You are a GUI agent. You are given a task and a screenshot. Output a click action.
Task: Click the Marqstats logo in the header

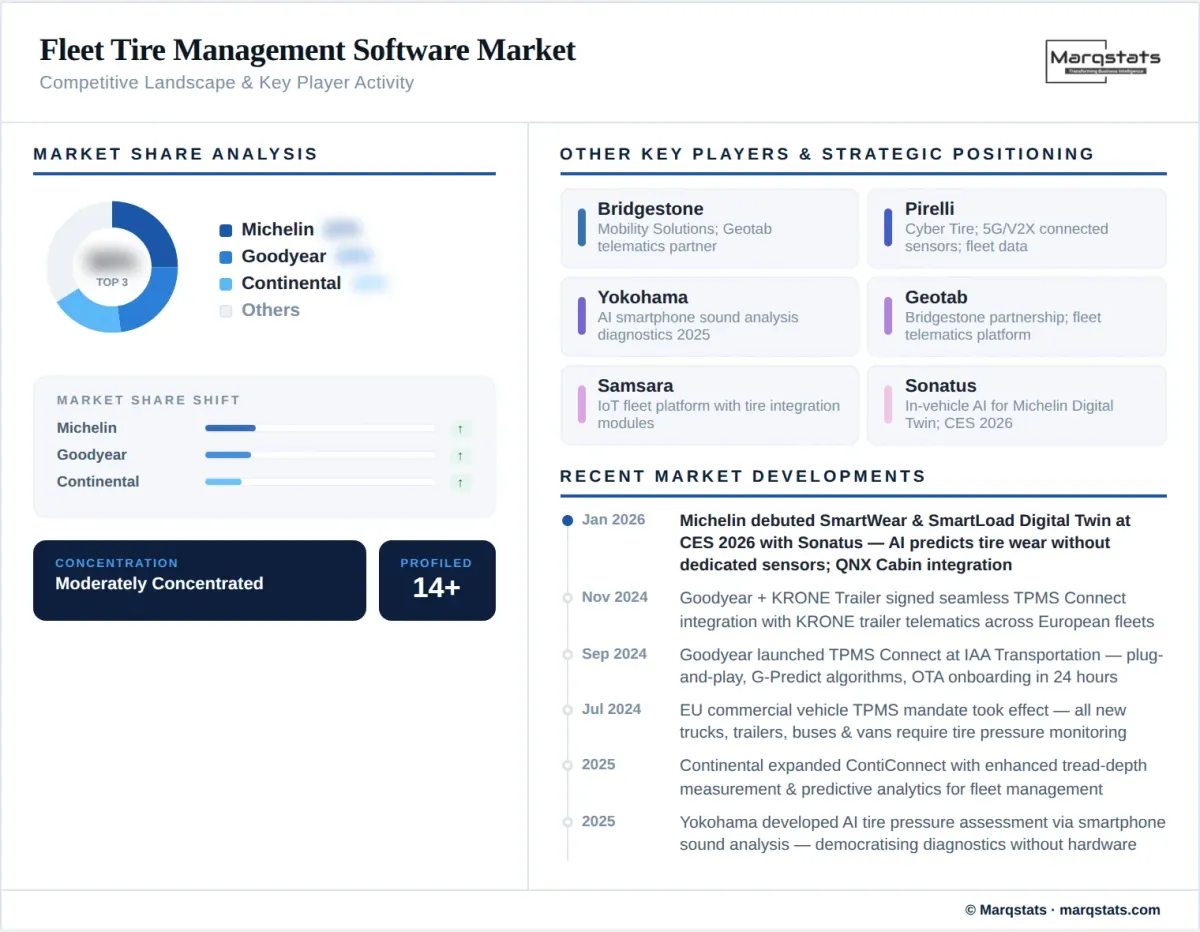point(1103,62)
